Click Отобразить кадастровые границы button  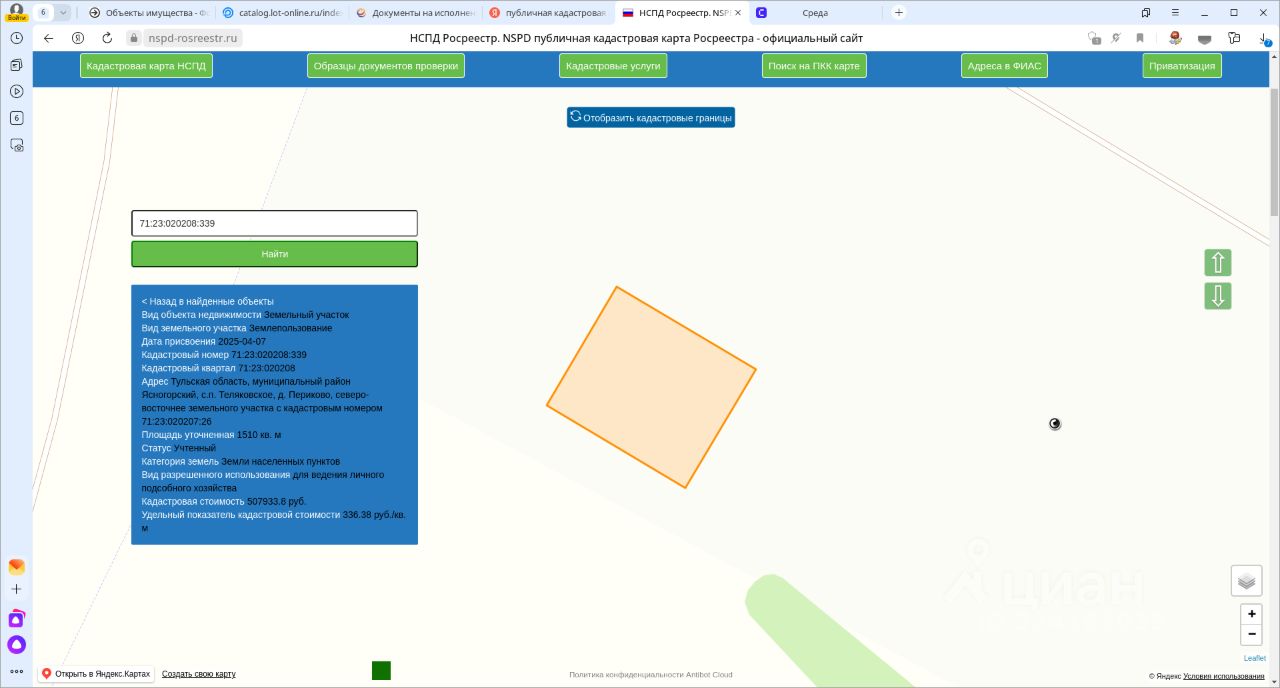tap(651, 118)
